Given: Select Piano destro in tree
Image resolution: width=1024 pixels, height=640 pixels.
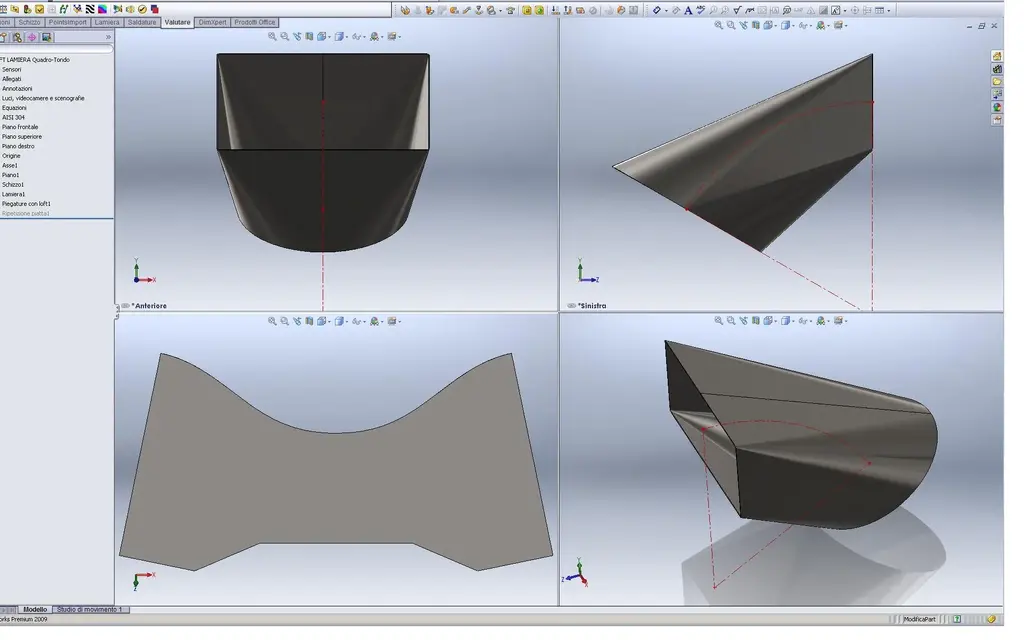Looking at the screenshot, I should coord(18,146).
